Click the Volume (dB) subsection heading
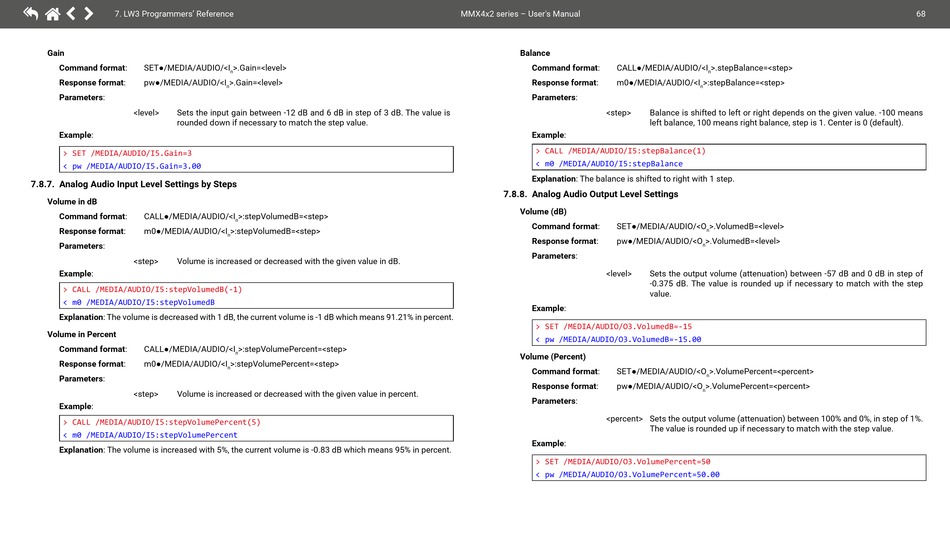 tap(543, 212)
